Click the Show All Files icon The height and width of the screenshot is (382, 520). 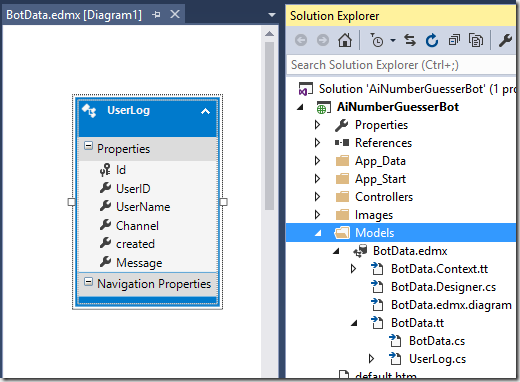coord(476,40)
